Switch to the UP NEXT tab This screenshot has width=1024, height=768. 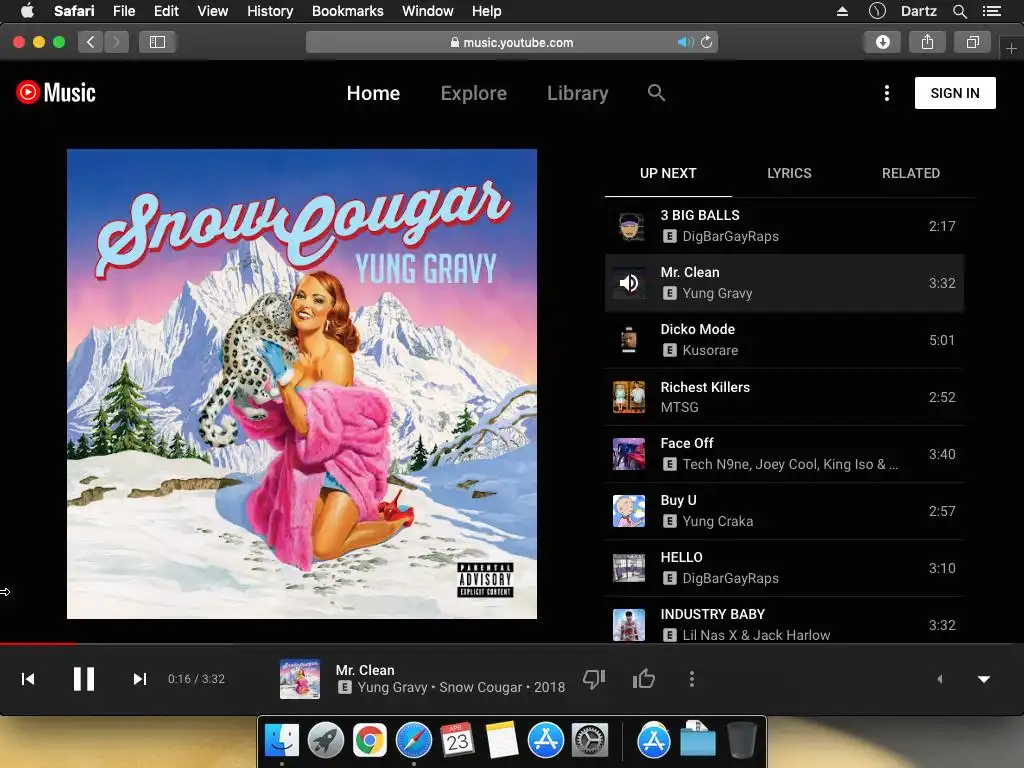click(668, 173)
